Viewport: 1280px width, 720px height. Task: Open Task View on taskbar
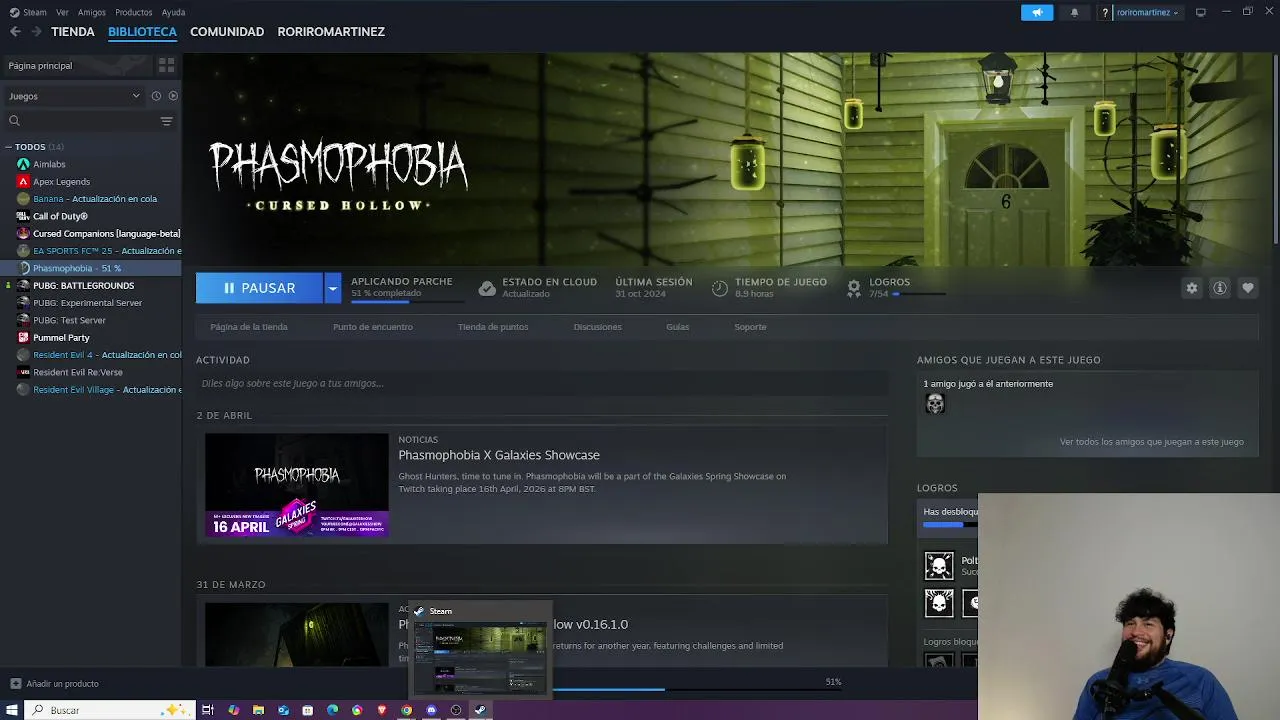click(208, 710)
